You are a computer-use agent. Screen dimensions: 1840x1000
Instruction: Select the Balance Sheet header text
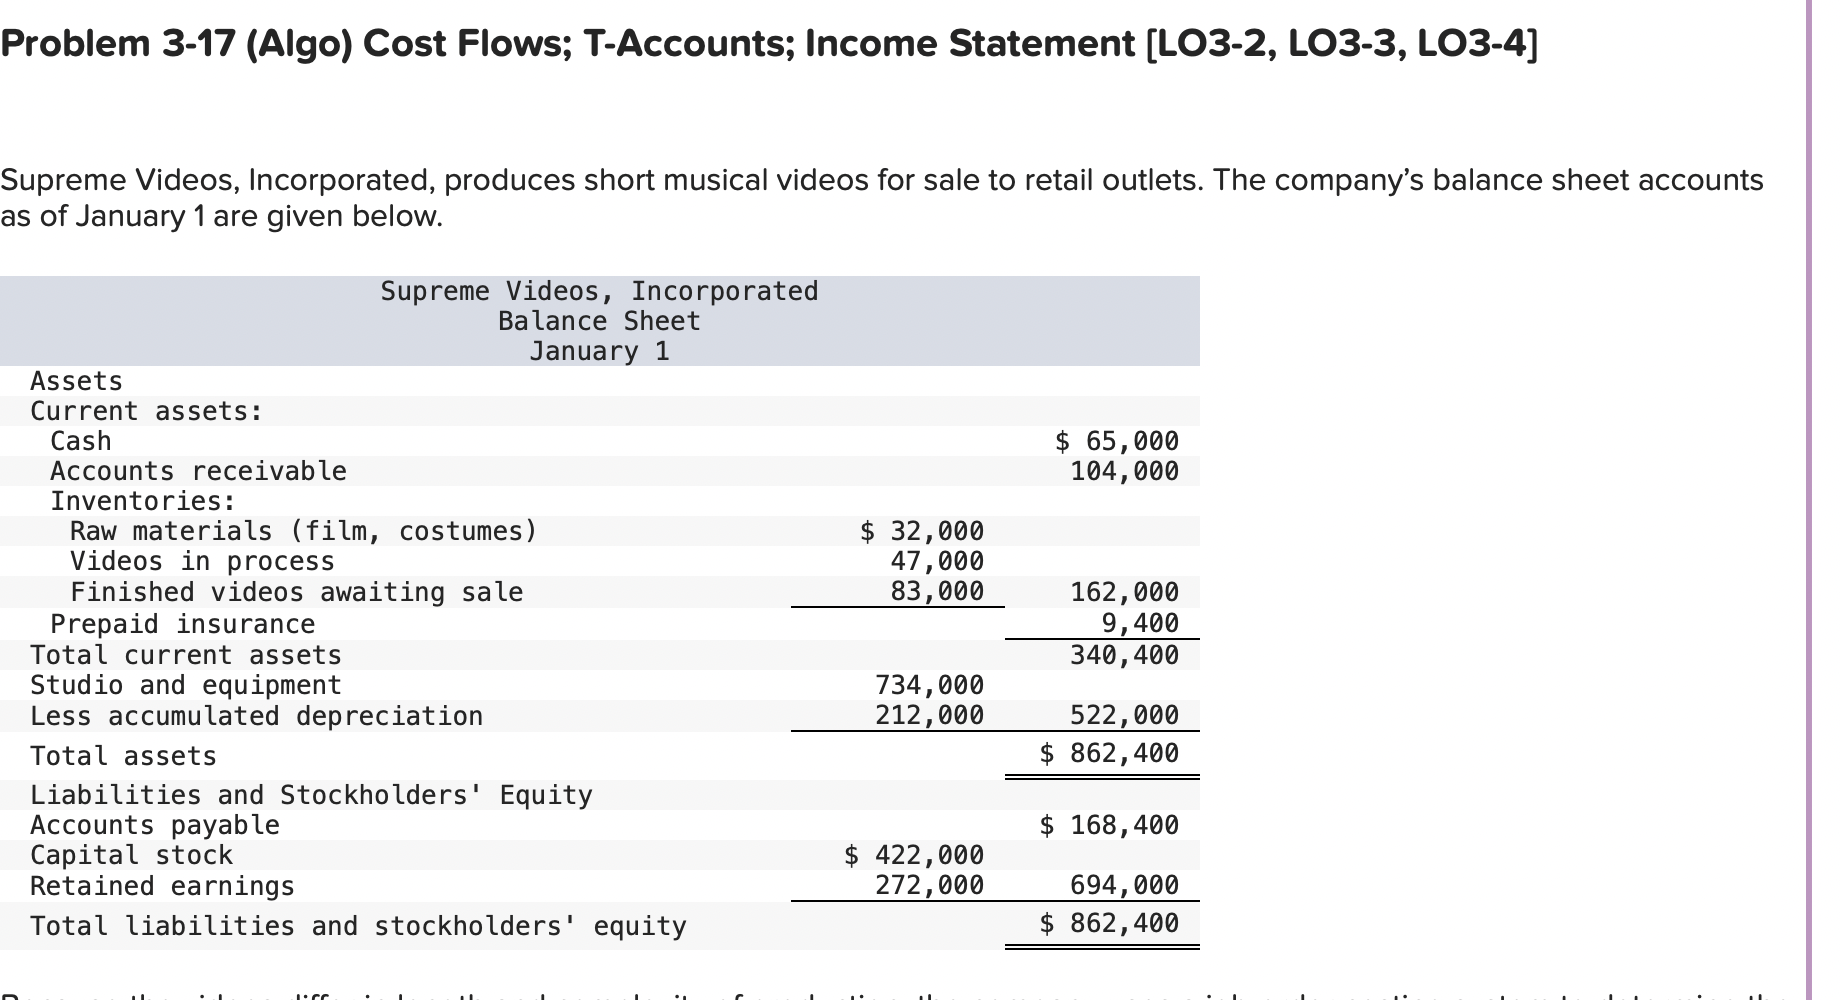(599, 321)
